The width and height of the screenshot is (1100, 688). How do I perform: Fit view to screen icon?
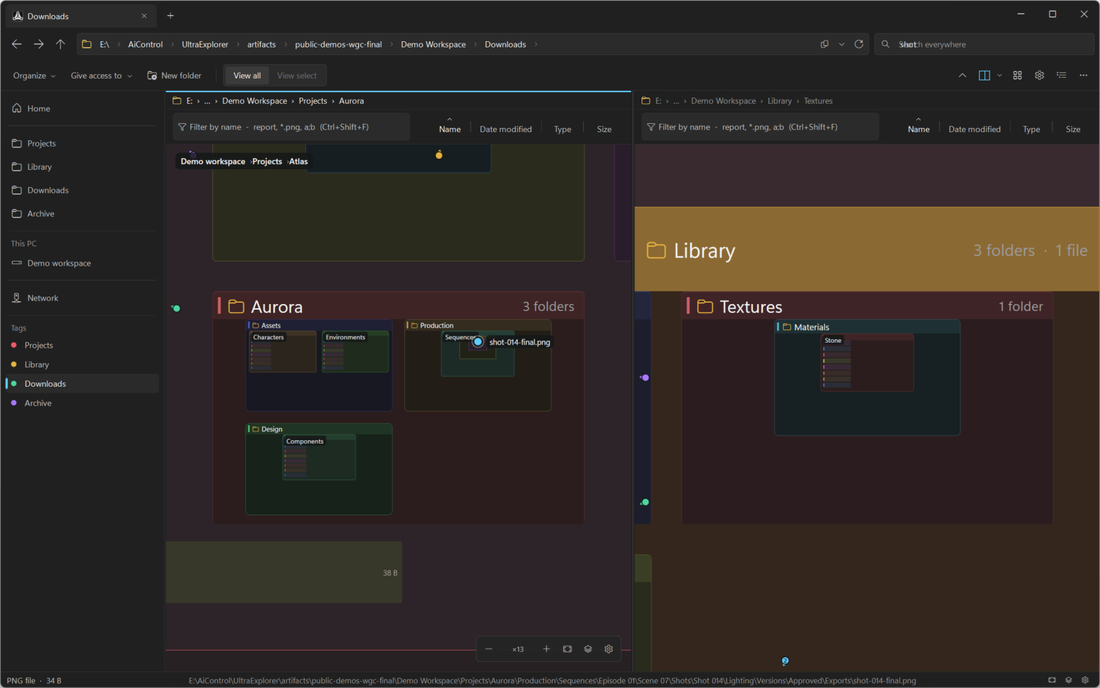pos(567,649)
